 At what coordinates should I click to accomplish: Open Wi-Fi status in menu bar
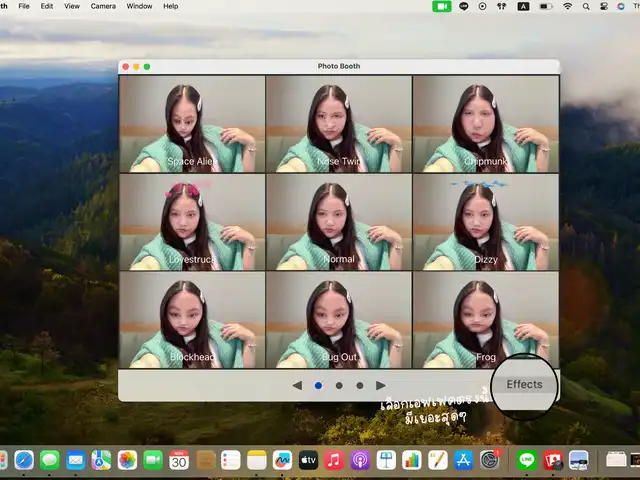point(568,6)
